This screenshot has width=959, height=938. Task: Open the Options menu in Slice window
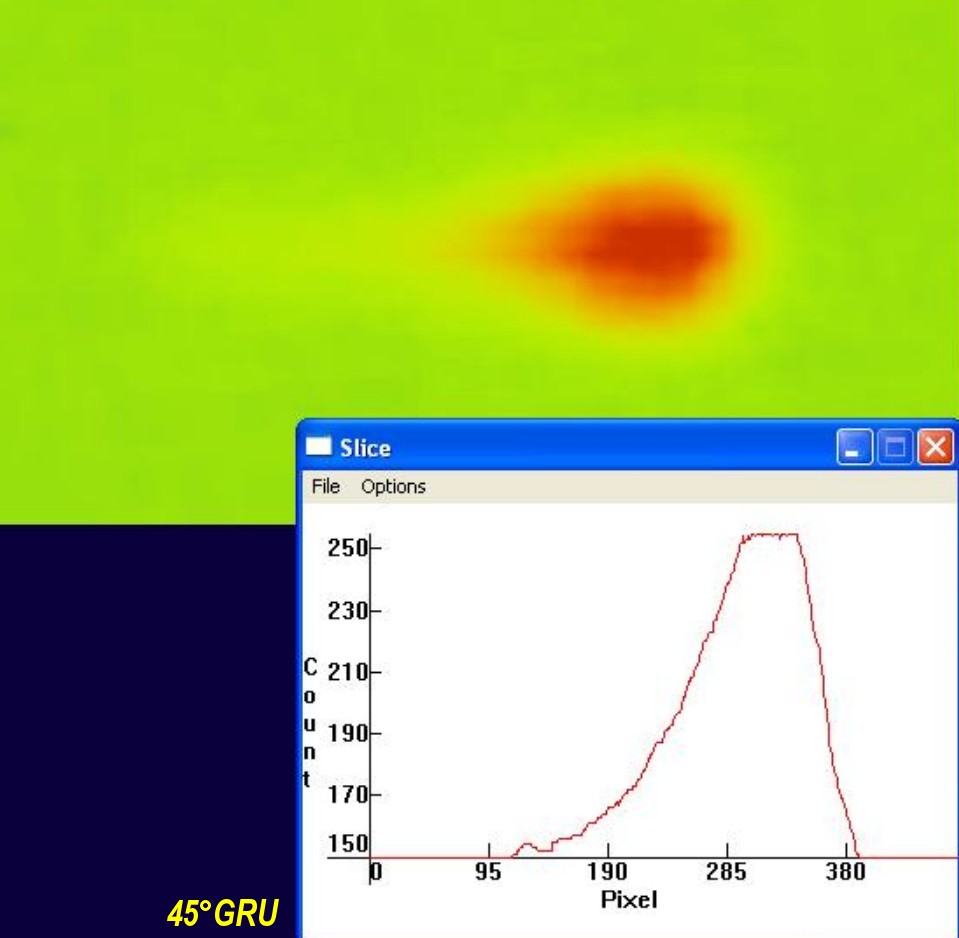pos(393,486)
